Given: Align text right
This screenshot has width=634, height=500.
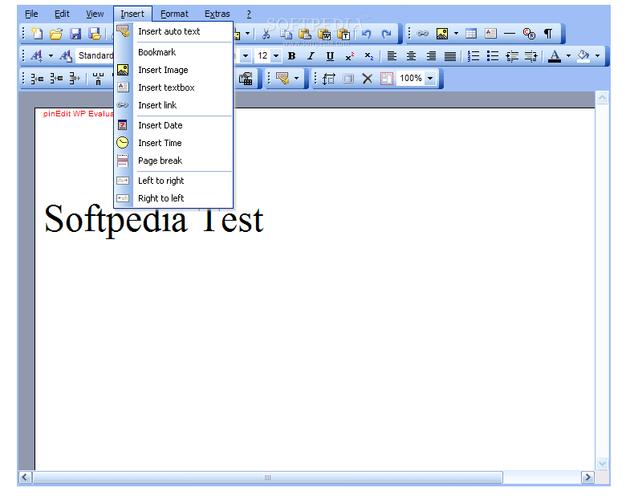Looking at the screenshot, I should click(431, 56).
